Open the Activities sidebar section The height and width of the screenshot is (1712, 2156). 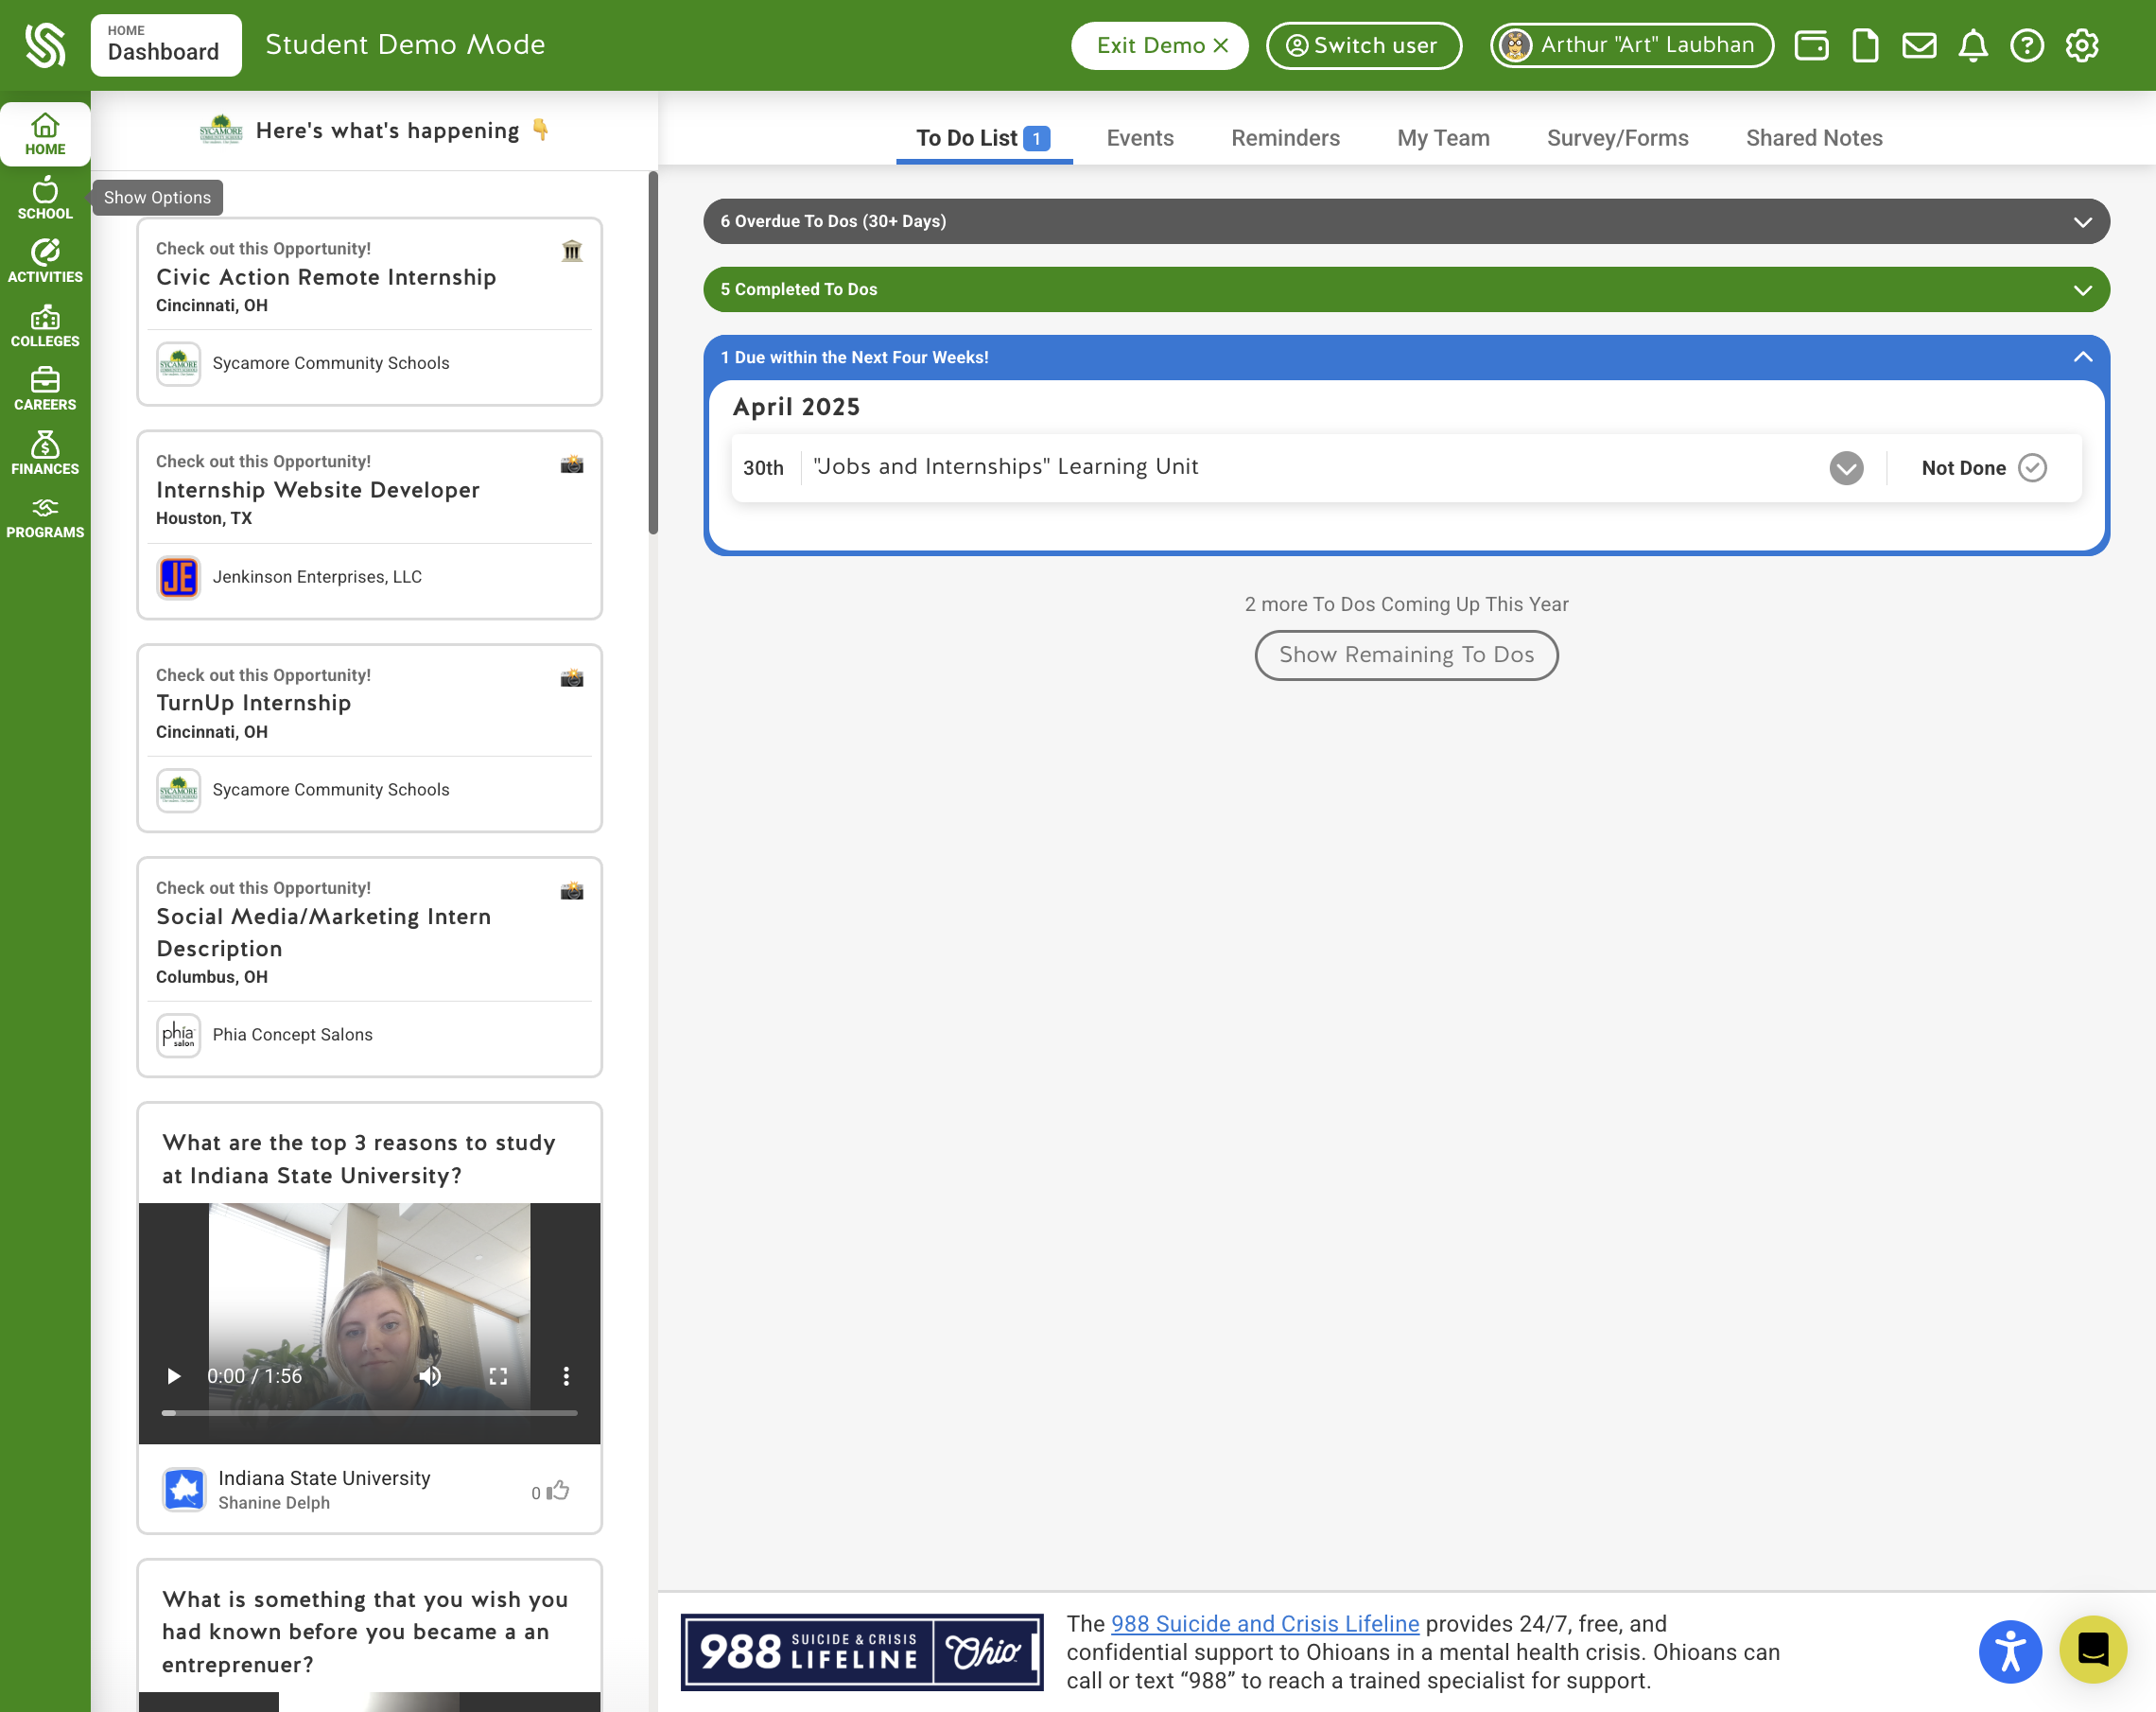pyautogui.click(x=45, y=262)
